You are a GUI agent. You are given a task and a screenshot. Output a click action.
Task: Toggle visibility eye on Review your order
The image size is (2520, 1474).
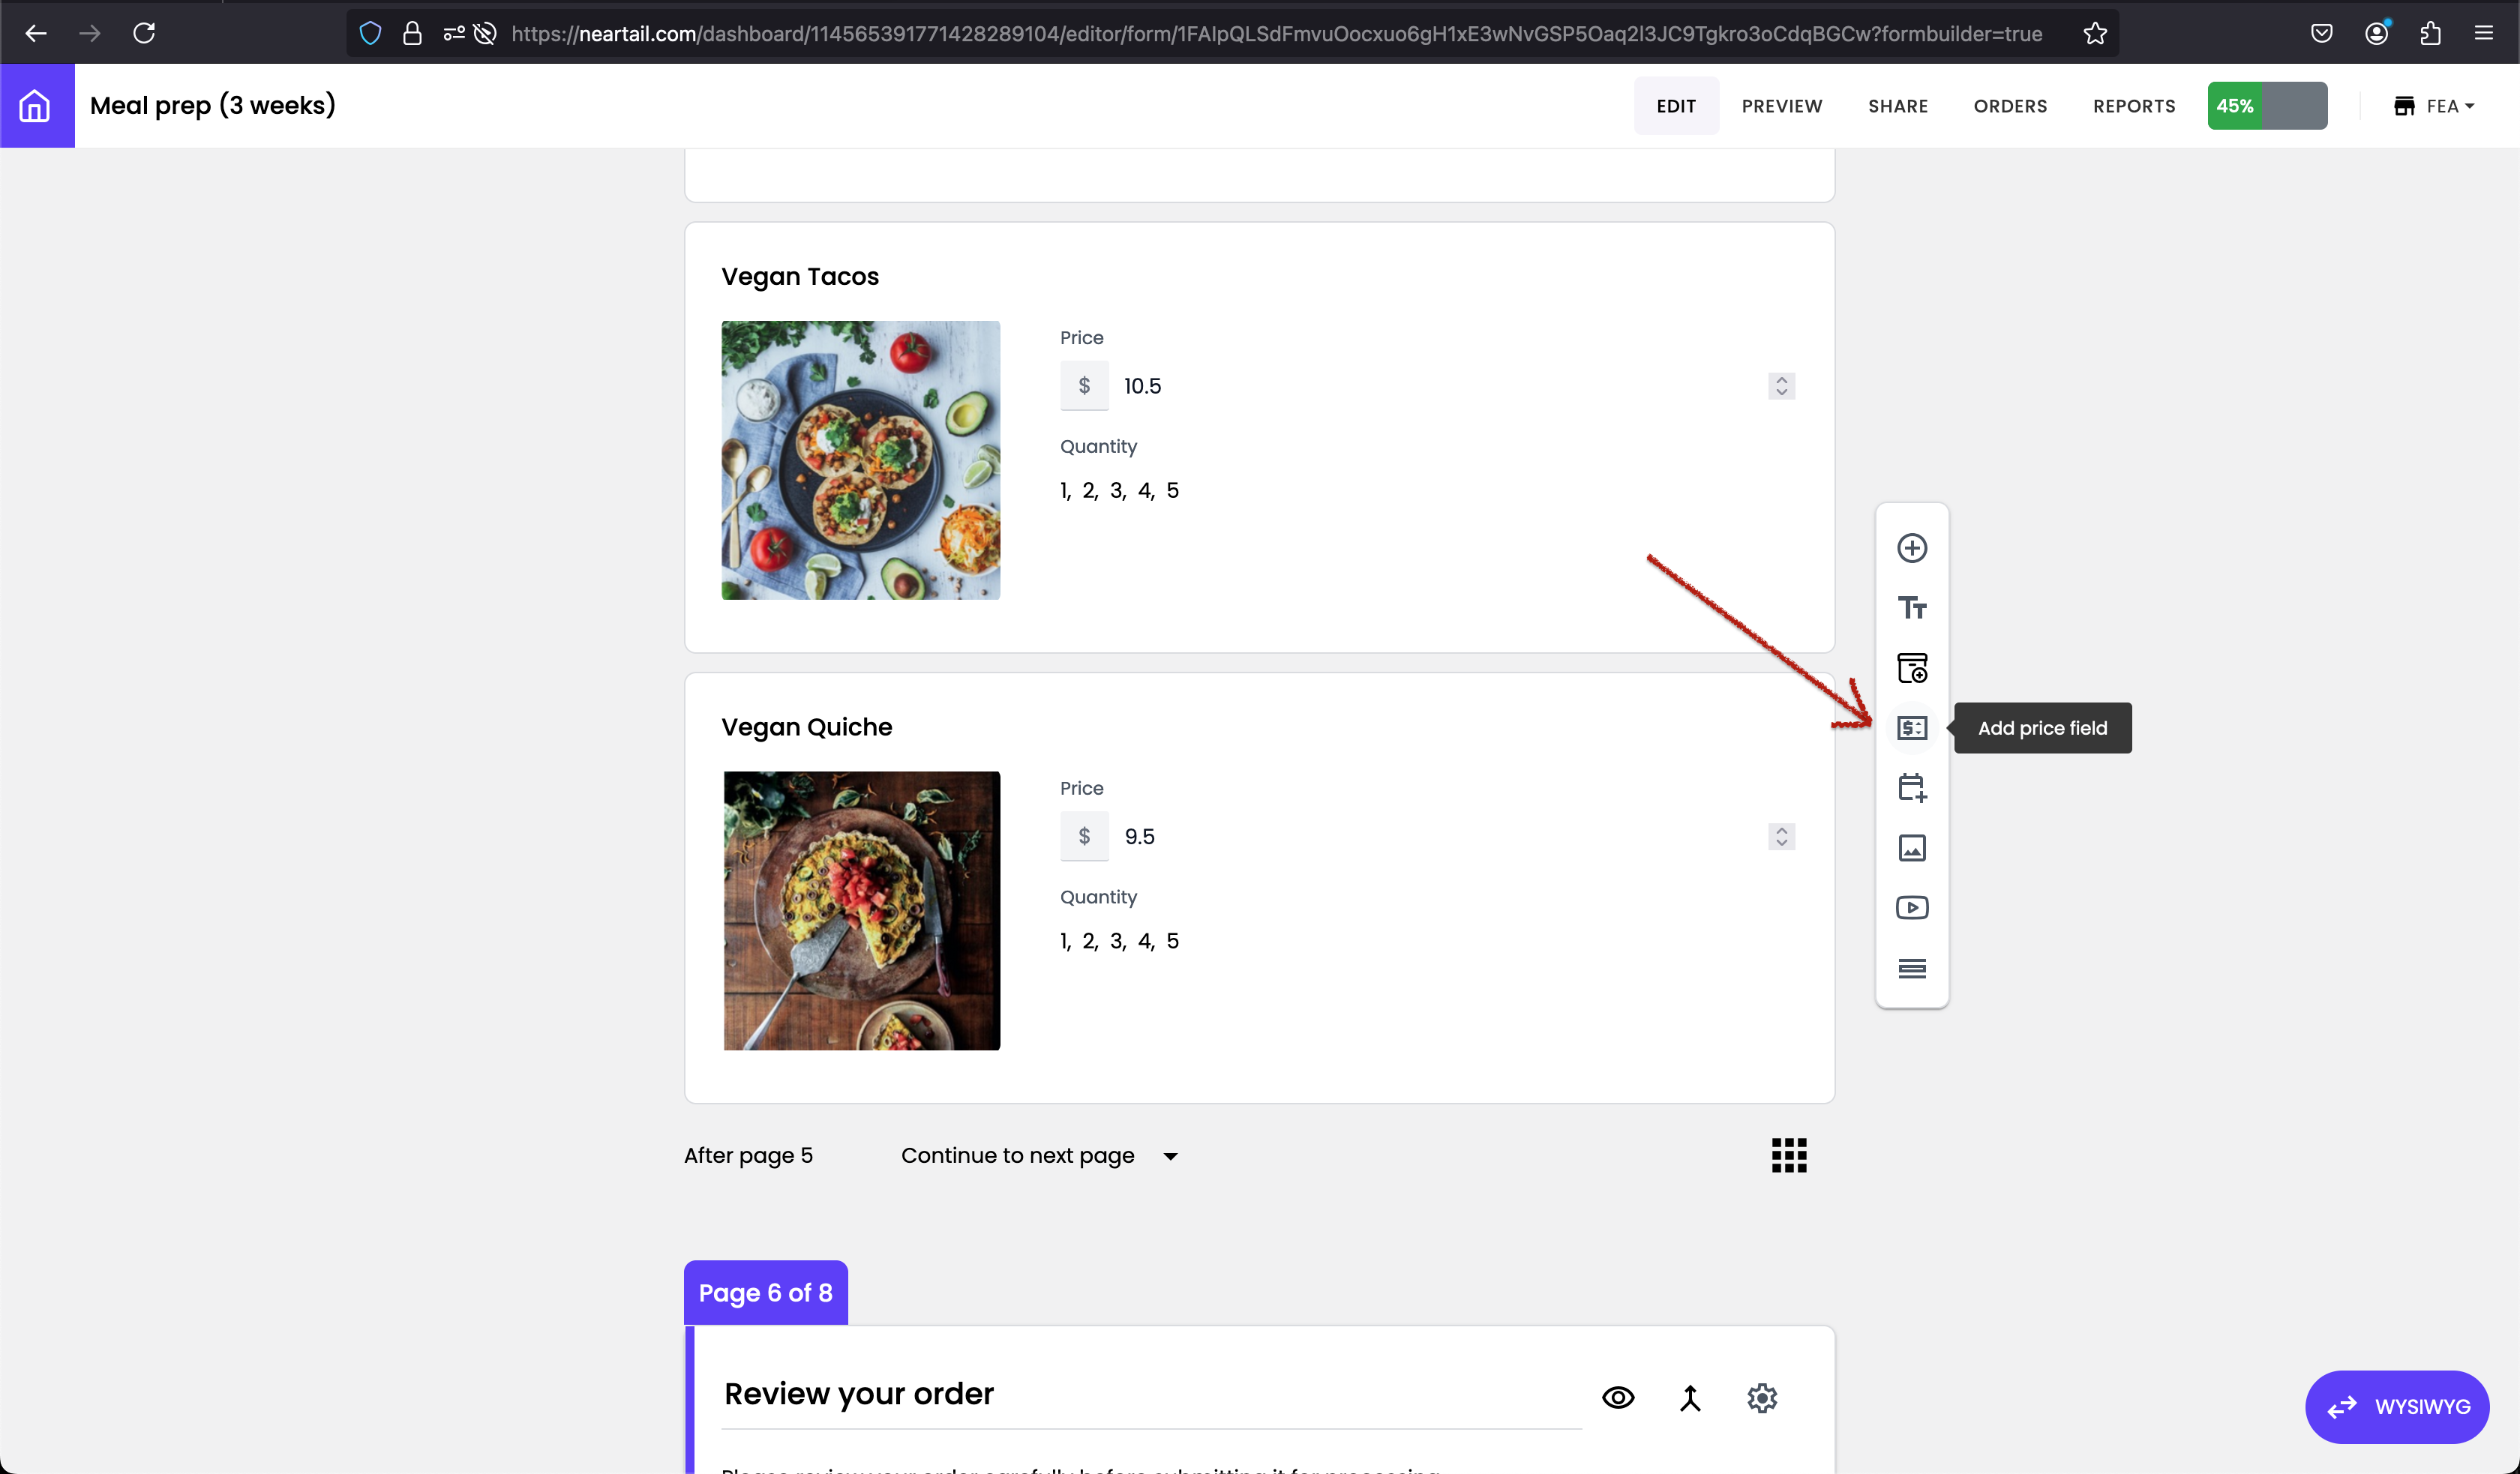click(1617, 1397)
